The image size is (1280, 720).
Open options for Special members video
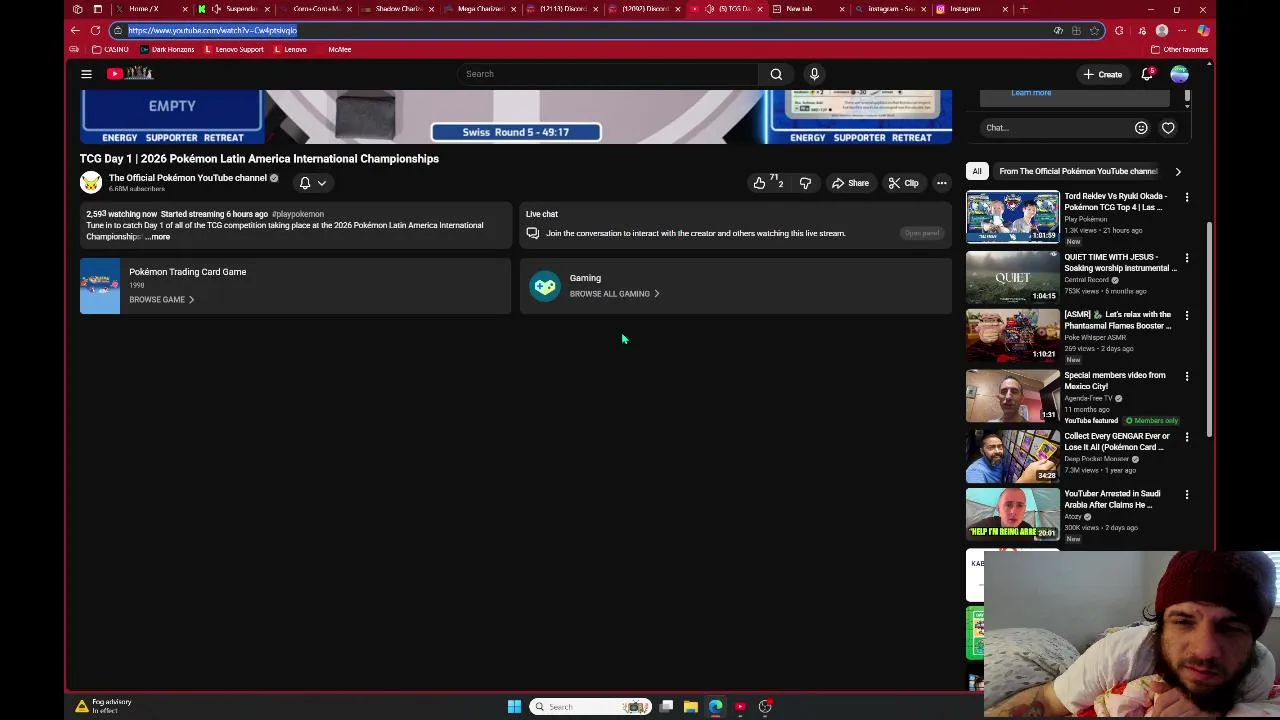coord(1187,376)
